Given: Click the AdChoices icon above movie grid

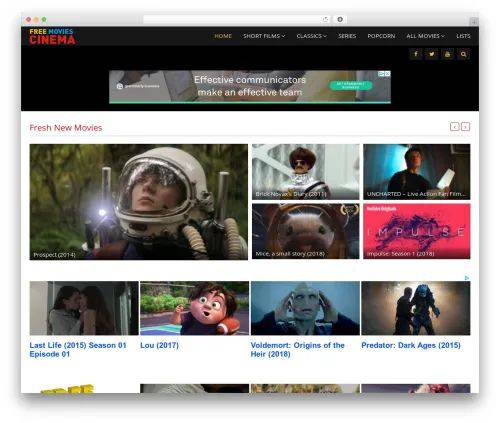Looking at the screenshot, I should pos(467,278).
